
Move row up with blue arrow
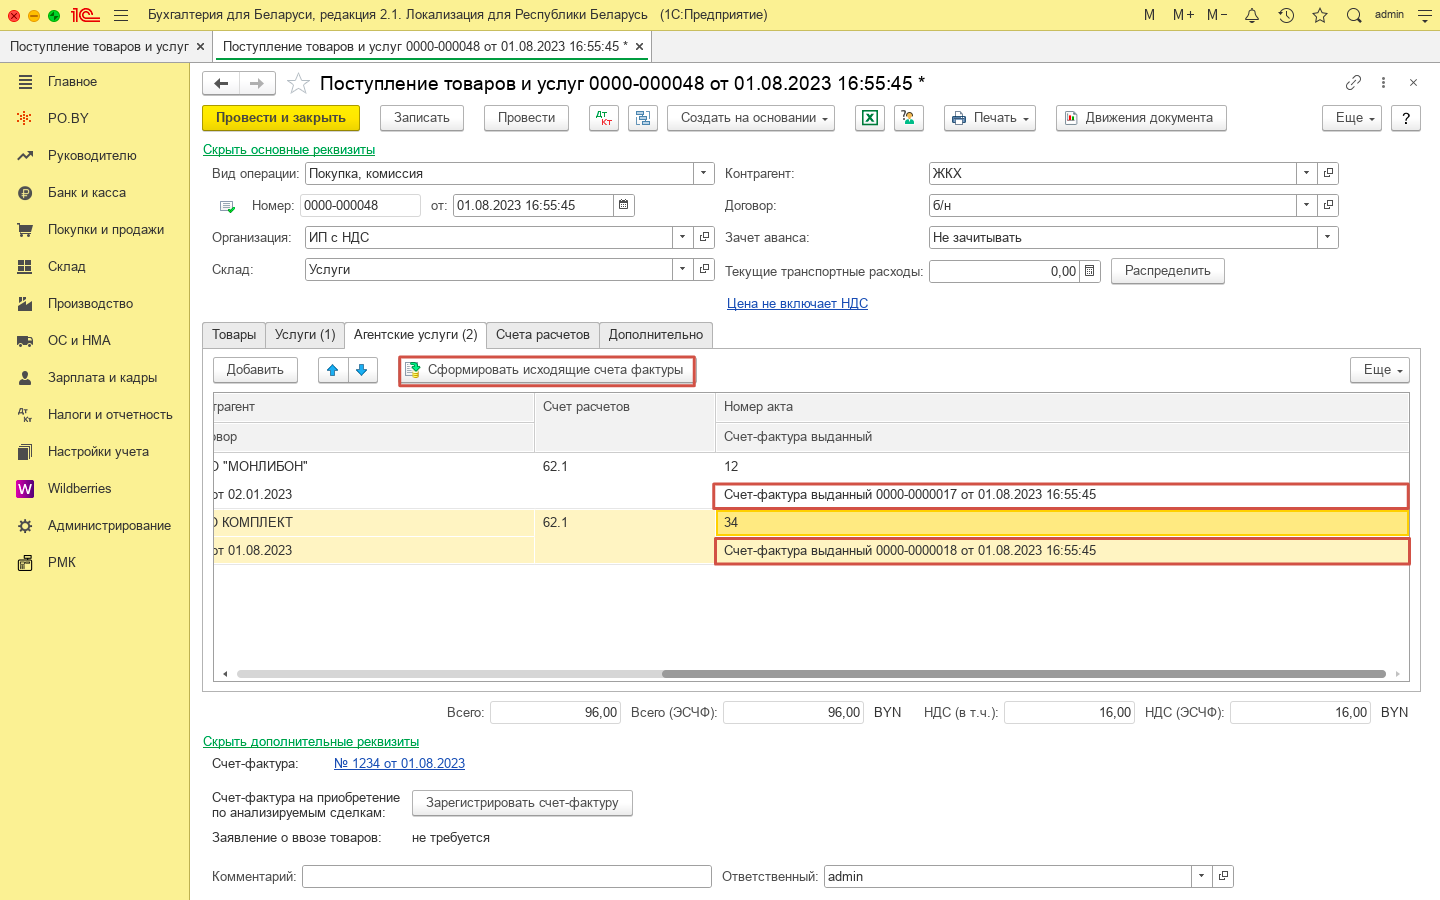333,370
